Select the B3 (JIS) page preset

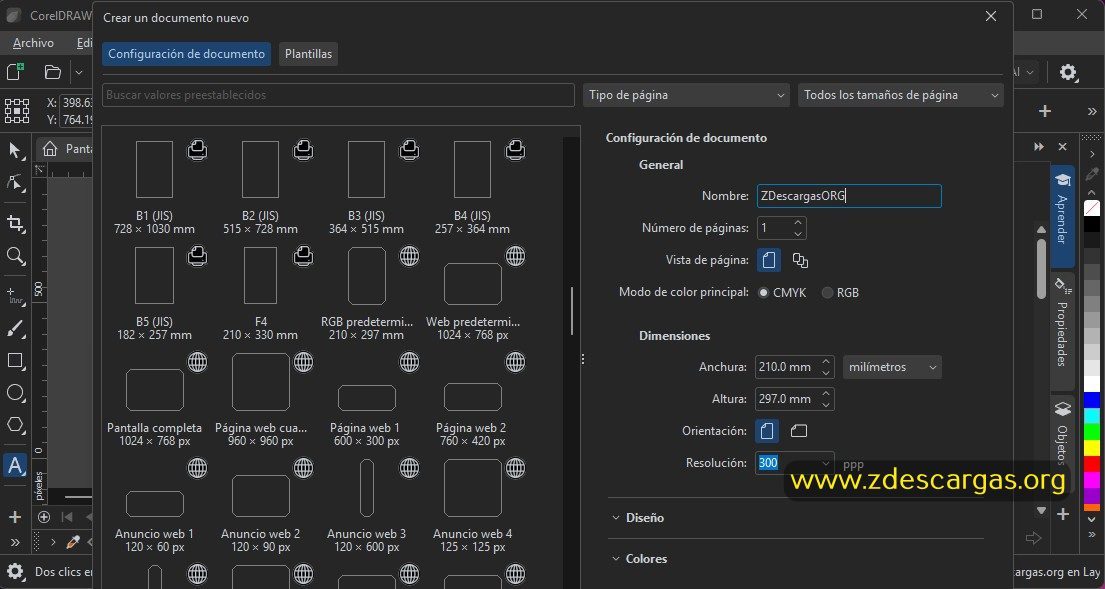click(x=366, y=187)
